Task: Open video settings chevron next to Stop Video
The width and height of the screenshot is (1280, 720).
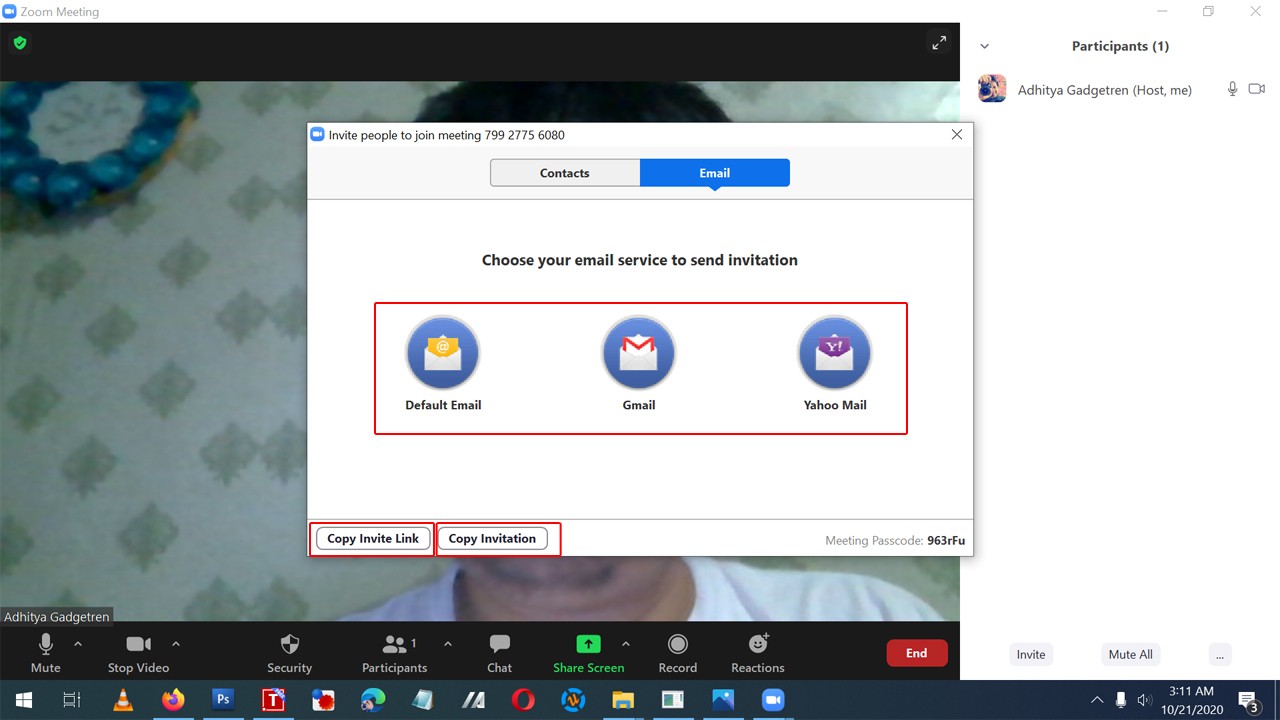Action: 175,644
